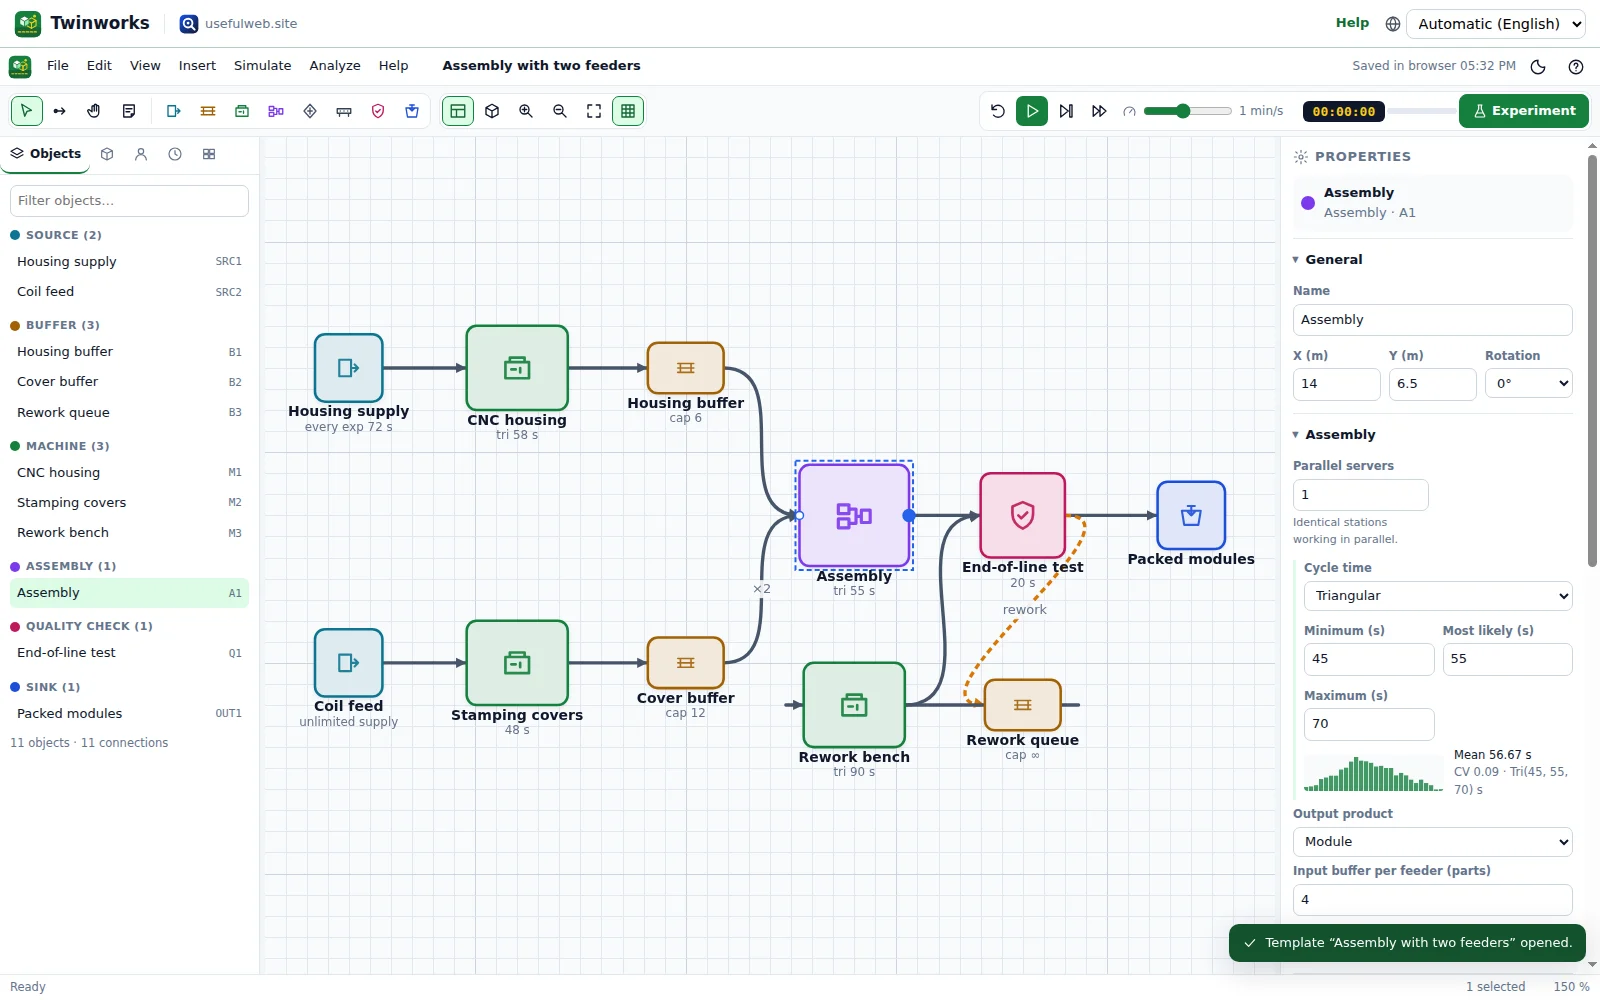
Task: Insert an Assembly object from toolbar
Action: pos(276,111)
